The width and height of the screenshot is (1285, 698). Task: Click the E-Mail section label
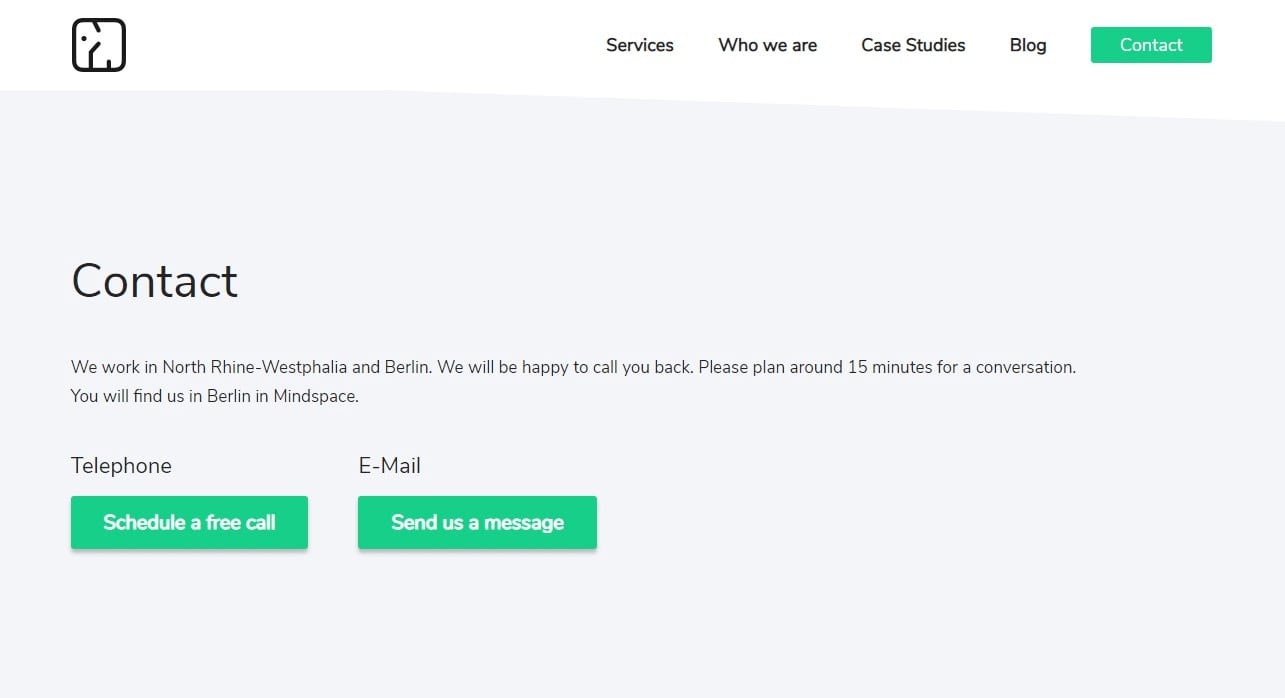point(389,466)
